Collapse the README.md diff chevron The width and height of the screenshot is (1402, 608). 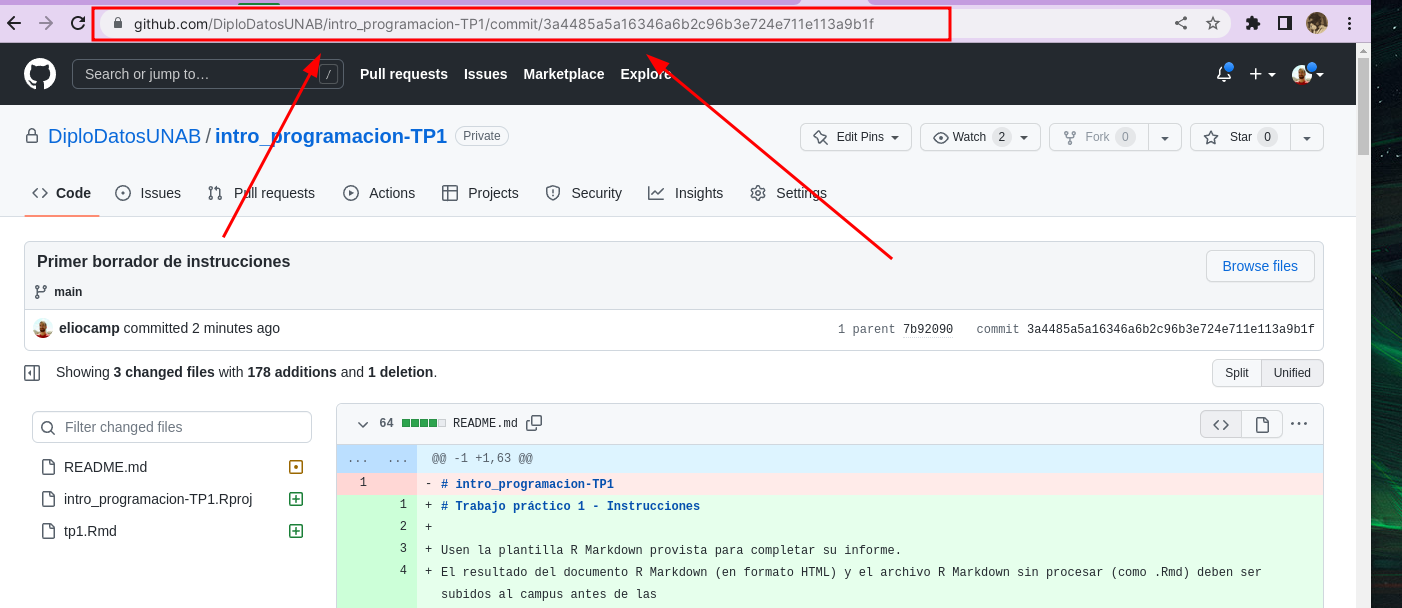tap(363, 424)
